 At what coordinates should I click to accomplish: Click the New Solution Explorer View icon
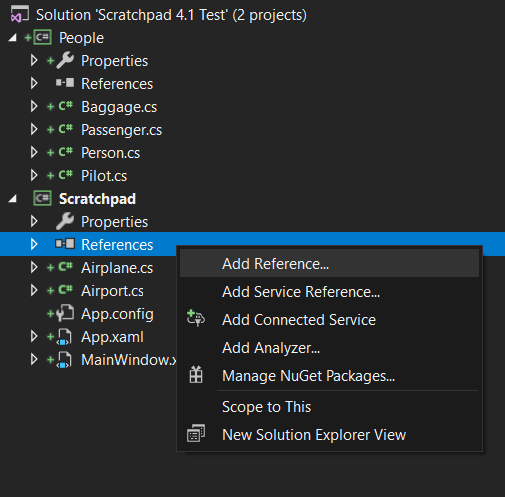pos(196,433)
